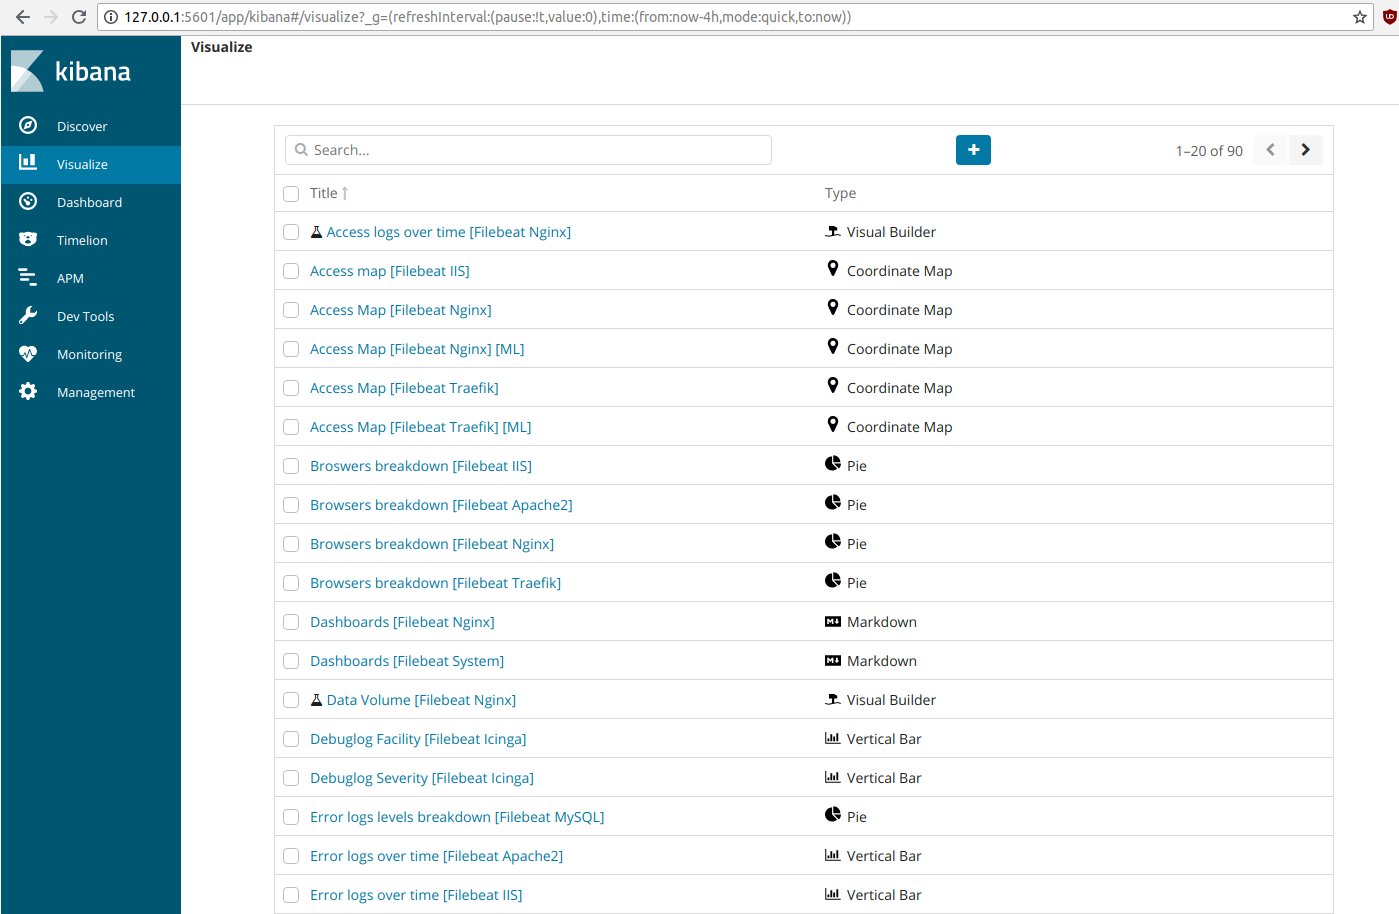Click the Markdown icon for Dashboards [Filebeat Nginx]

pos(833,621)
